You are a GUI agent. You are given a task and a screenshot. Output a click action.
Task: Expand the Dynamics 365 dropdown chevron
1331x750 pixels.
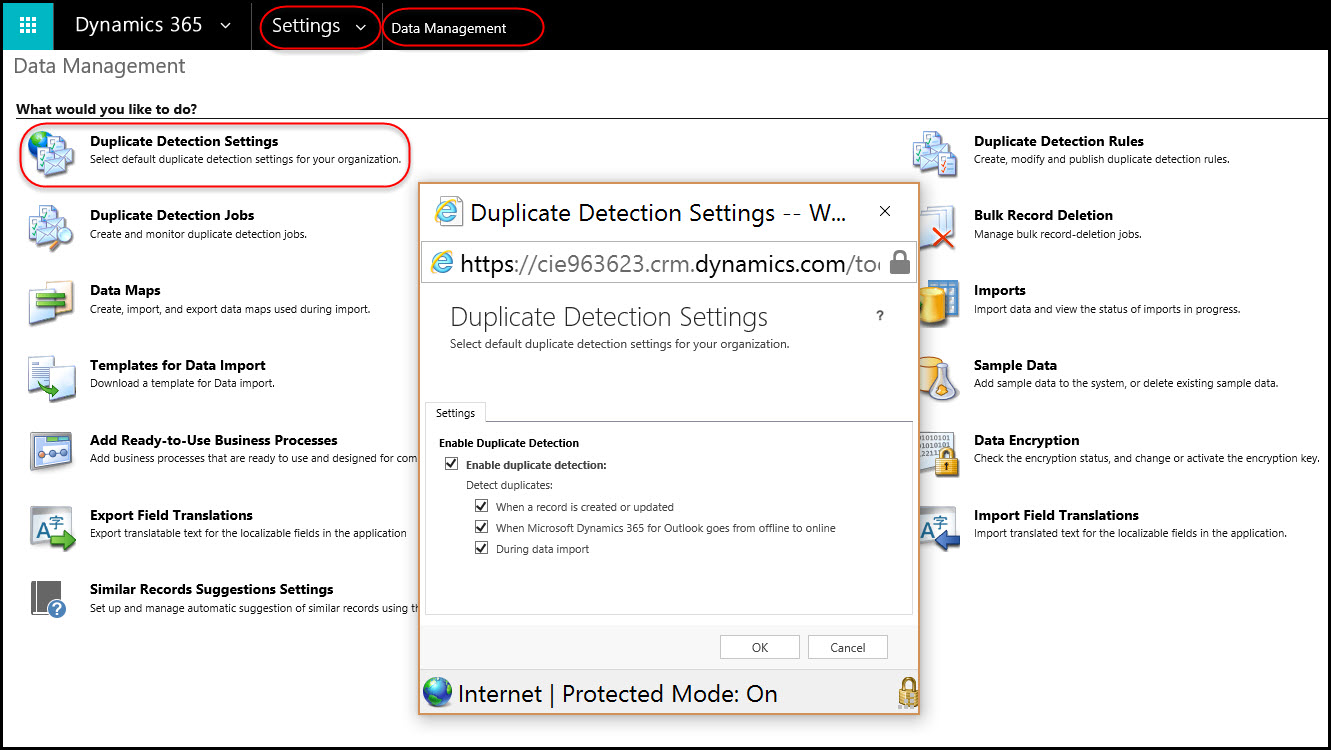[x=226, y=26]
